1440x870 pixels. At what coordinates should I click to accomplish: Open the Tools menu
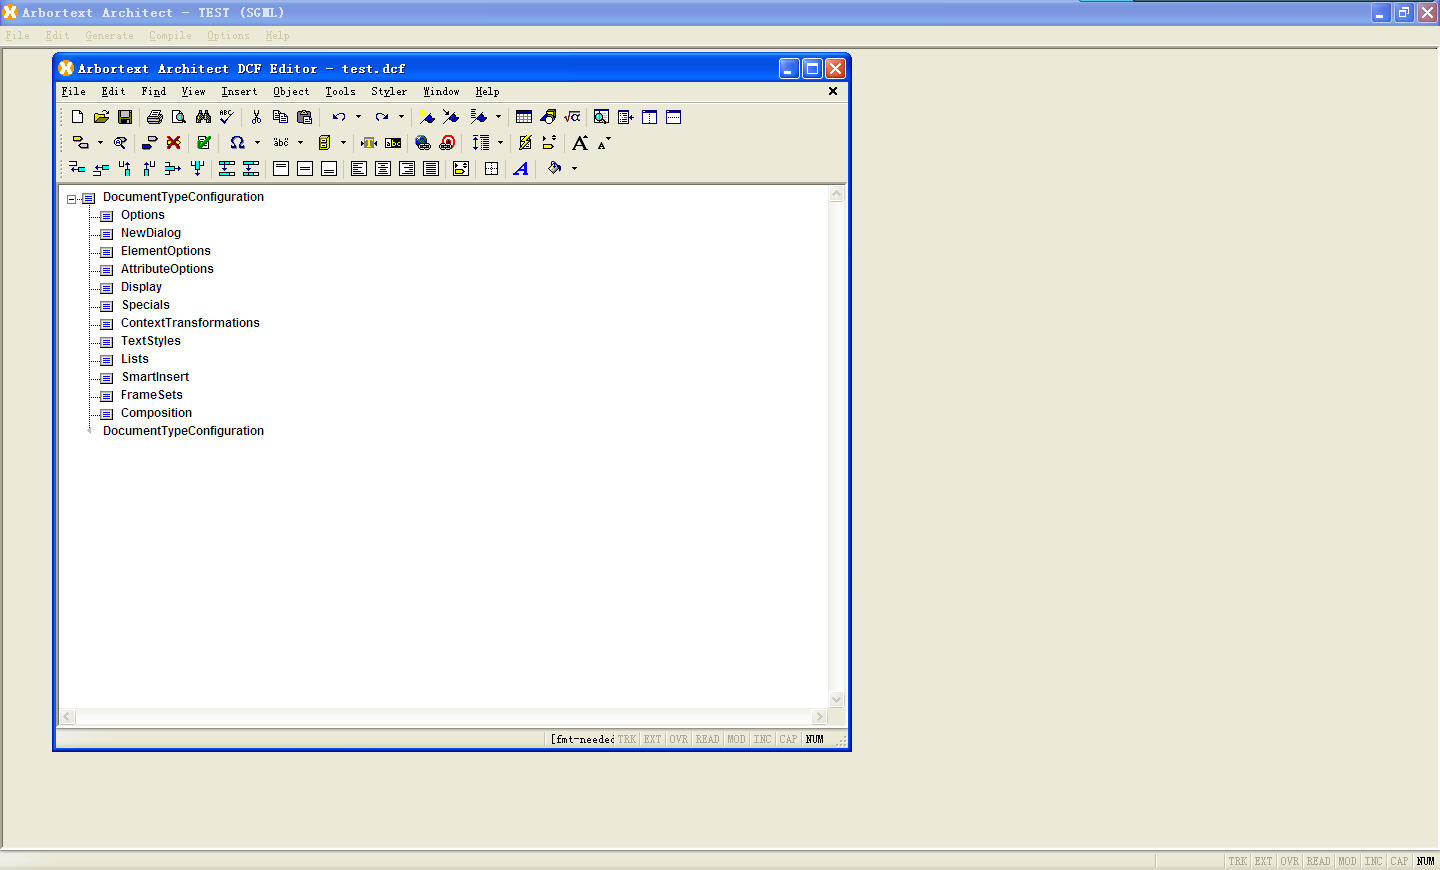(x=340, y=92)
